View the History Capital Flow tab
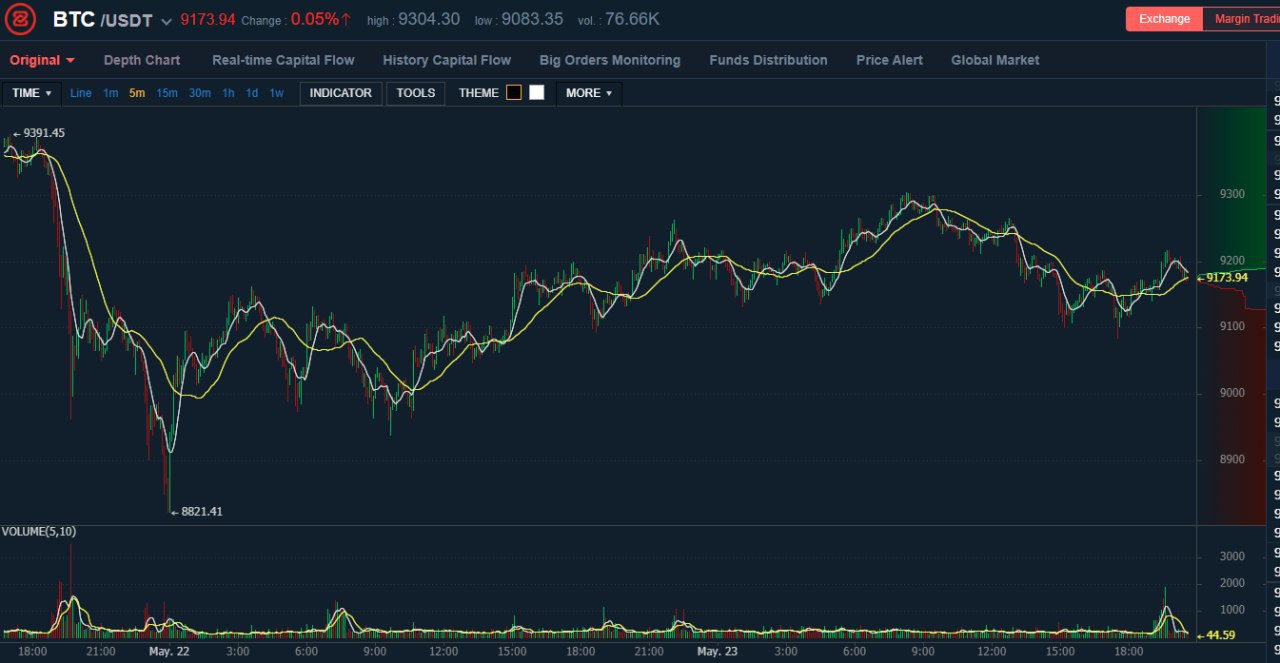1280x663 pixels. [x=447, y=60]
